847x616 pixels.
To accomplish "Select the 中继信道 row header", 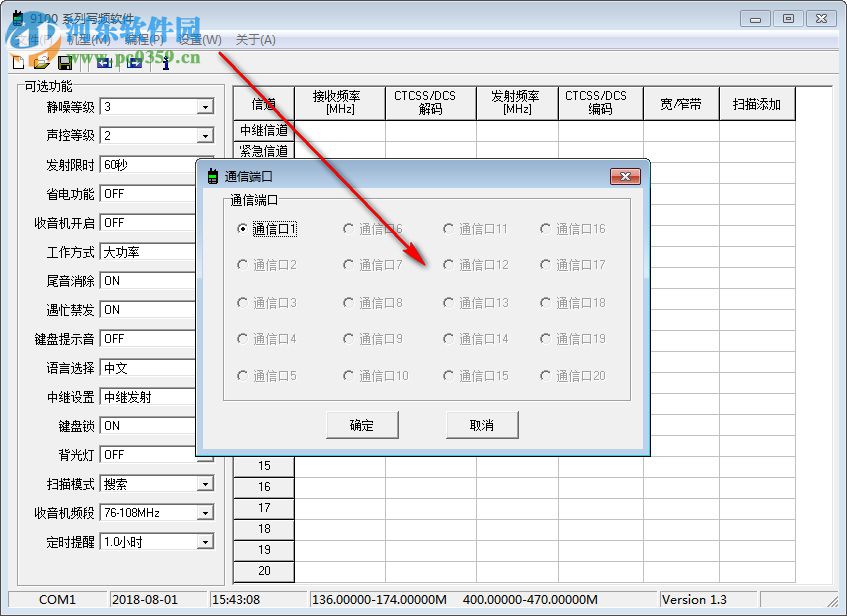I will (x=264, y=131).
